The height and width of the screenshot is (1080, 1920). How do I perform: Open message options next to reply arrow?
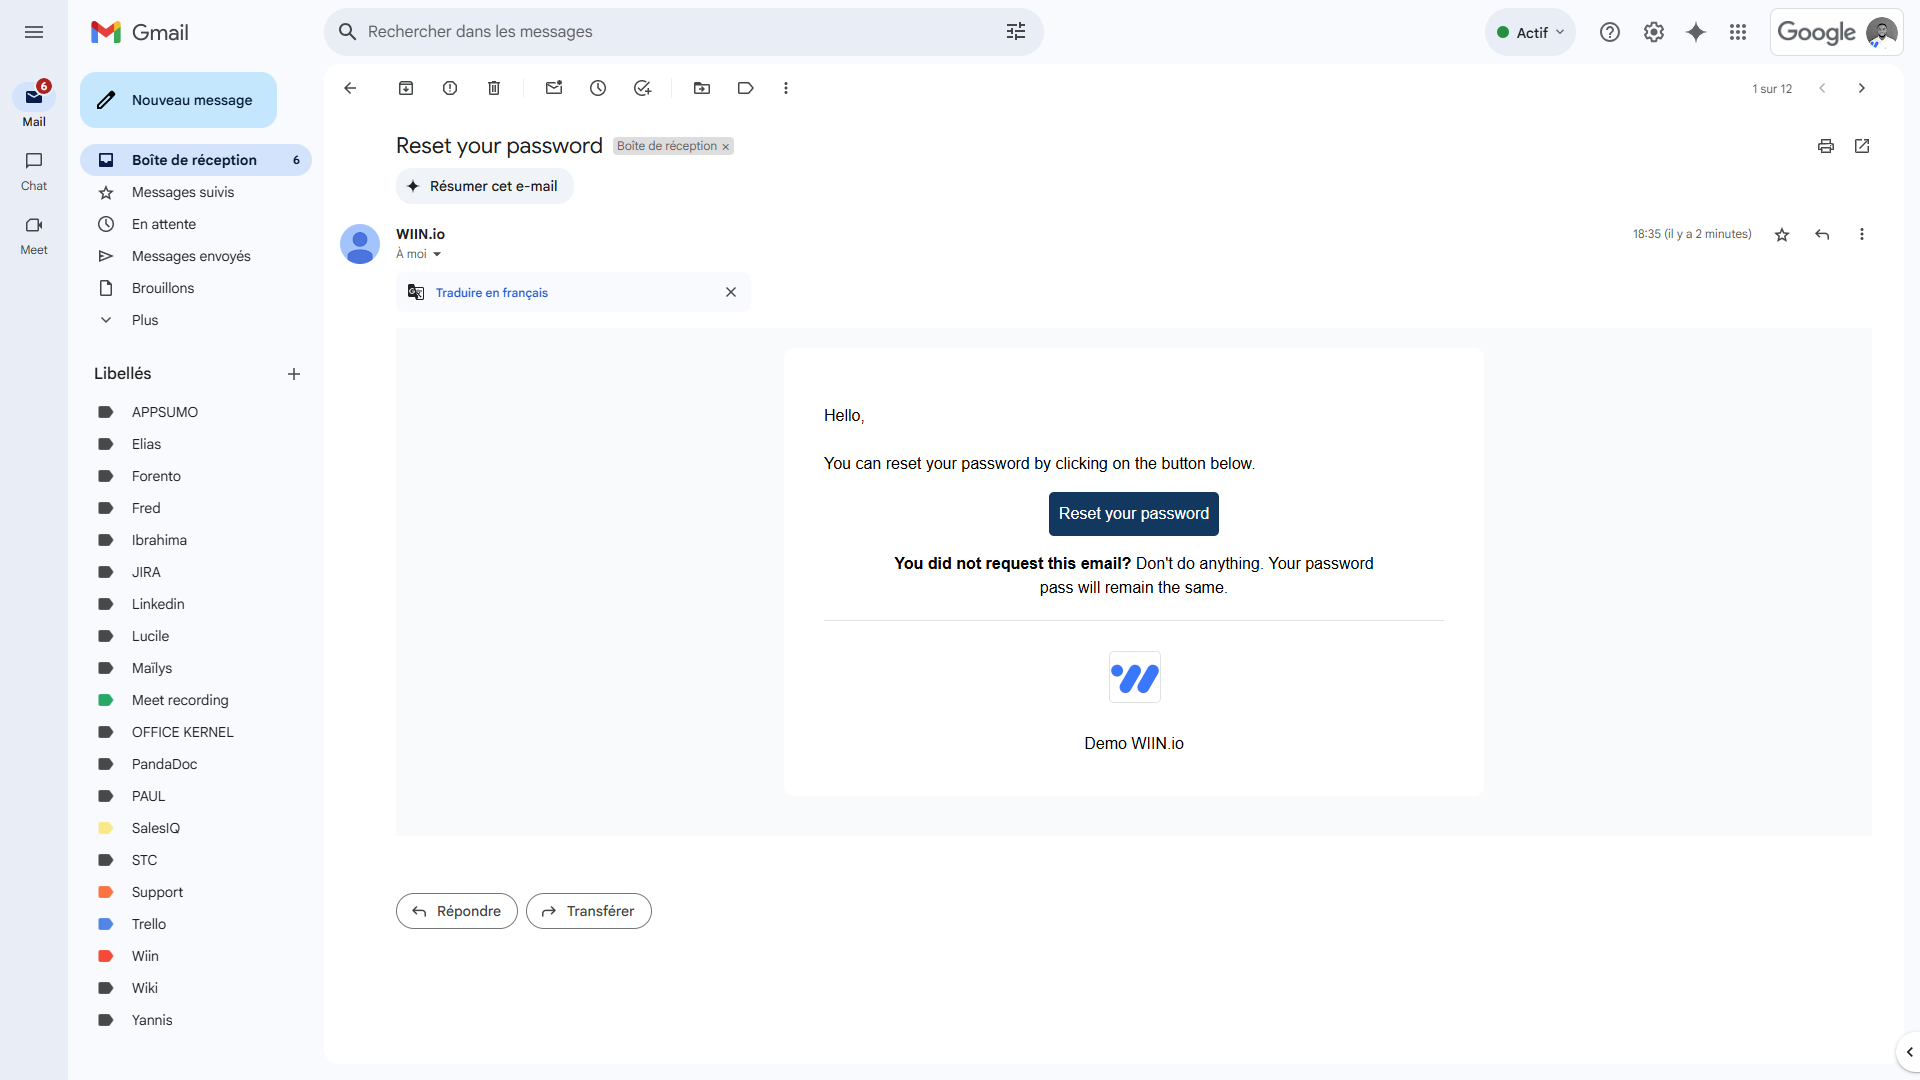(1862, 234)
